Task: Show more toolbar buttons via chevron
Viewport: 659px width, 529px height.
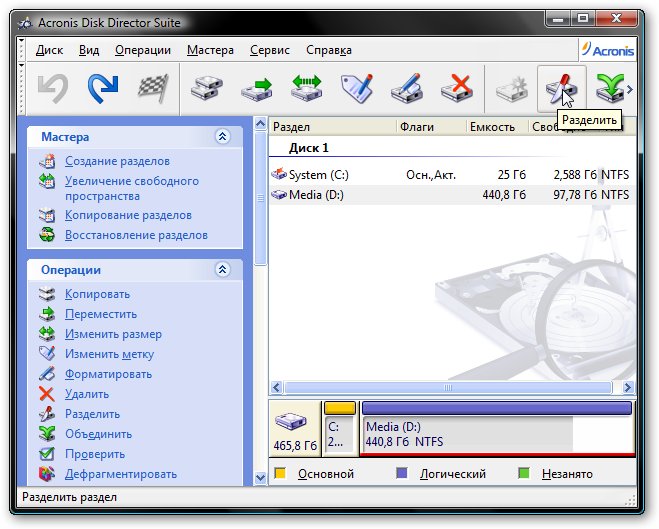Action: tap(630, 89)
